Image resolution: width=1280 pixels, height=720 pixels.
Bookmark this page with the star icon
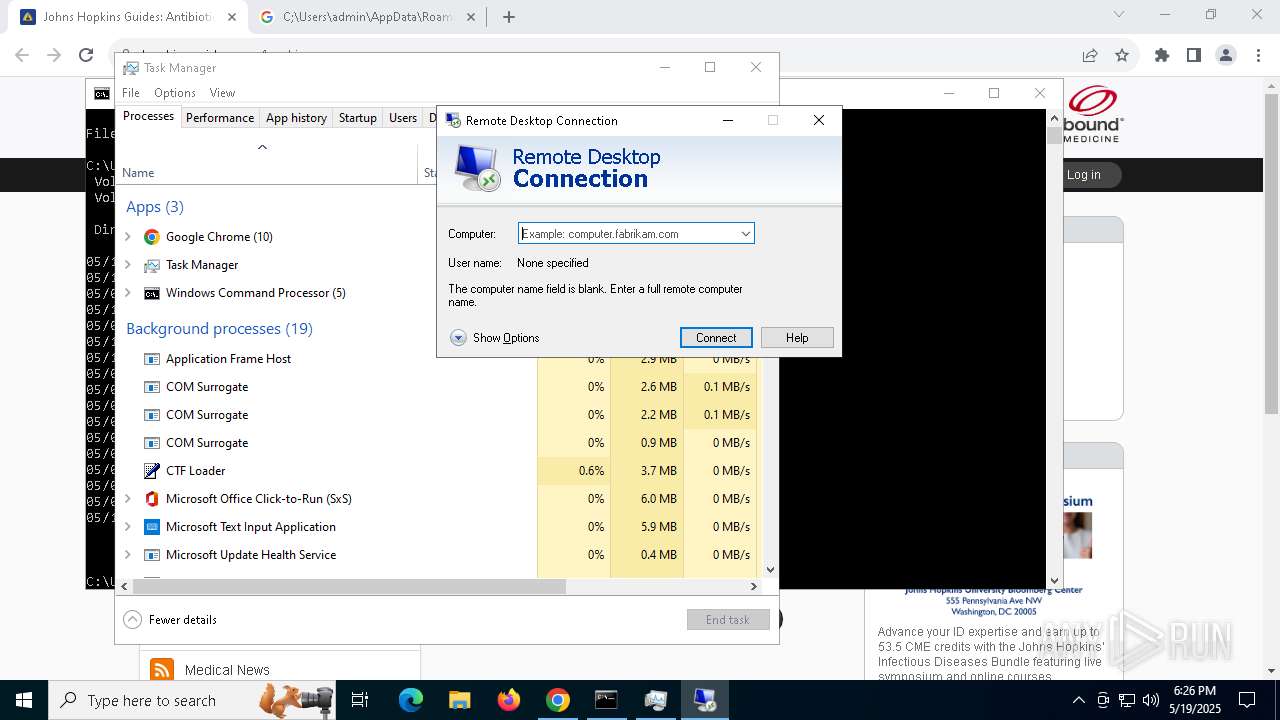tap(1122, 56)
